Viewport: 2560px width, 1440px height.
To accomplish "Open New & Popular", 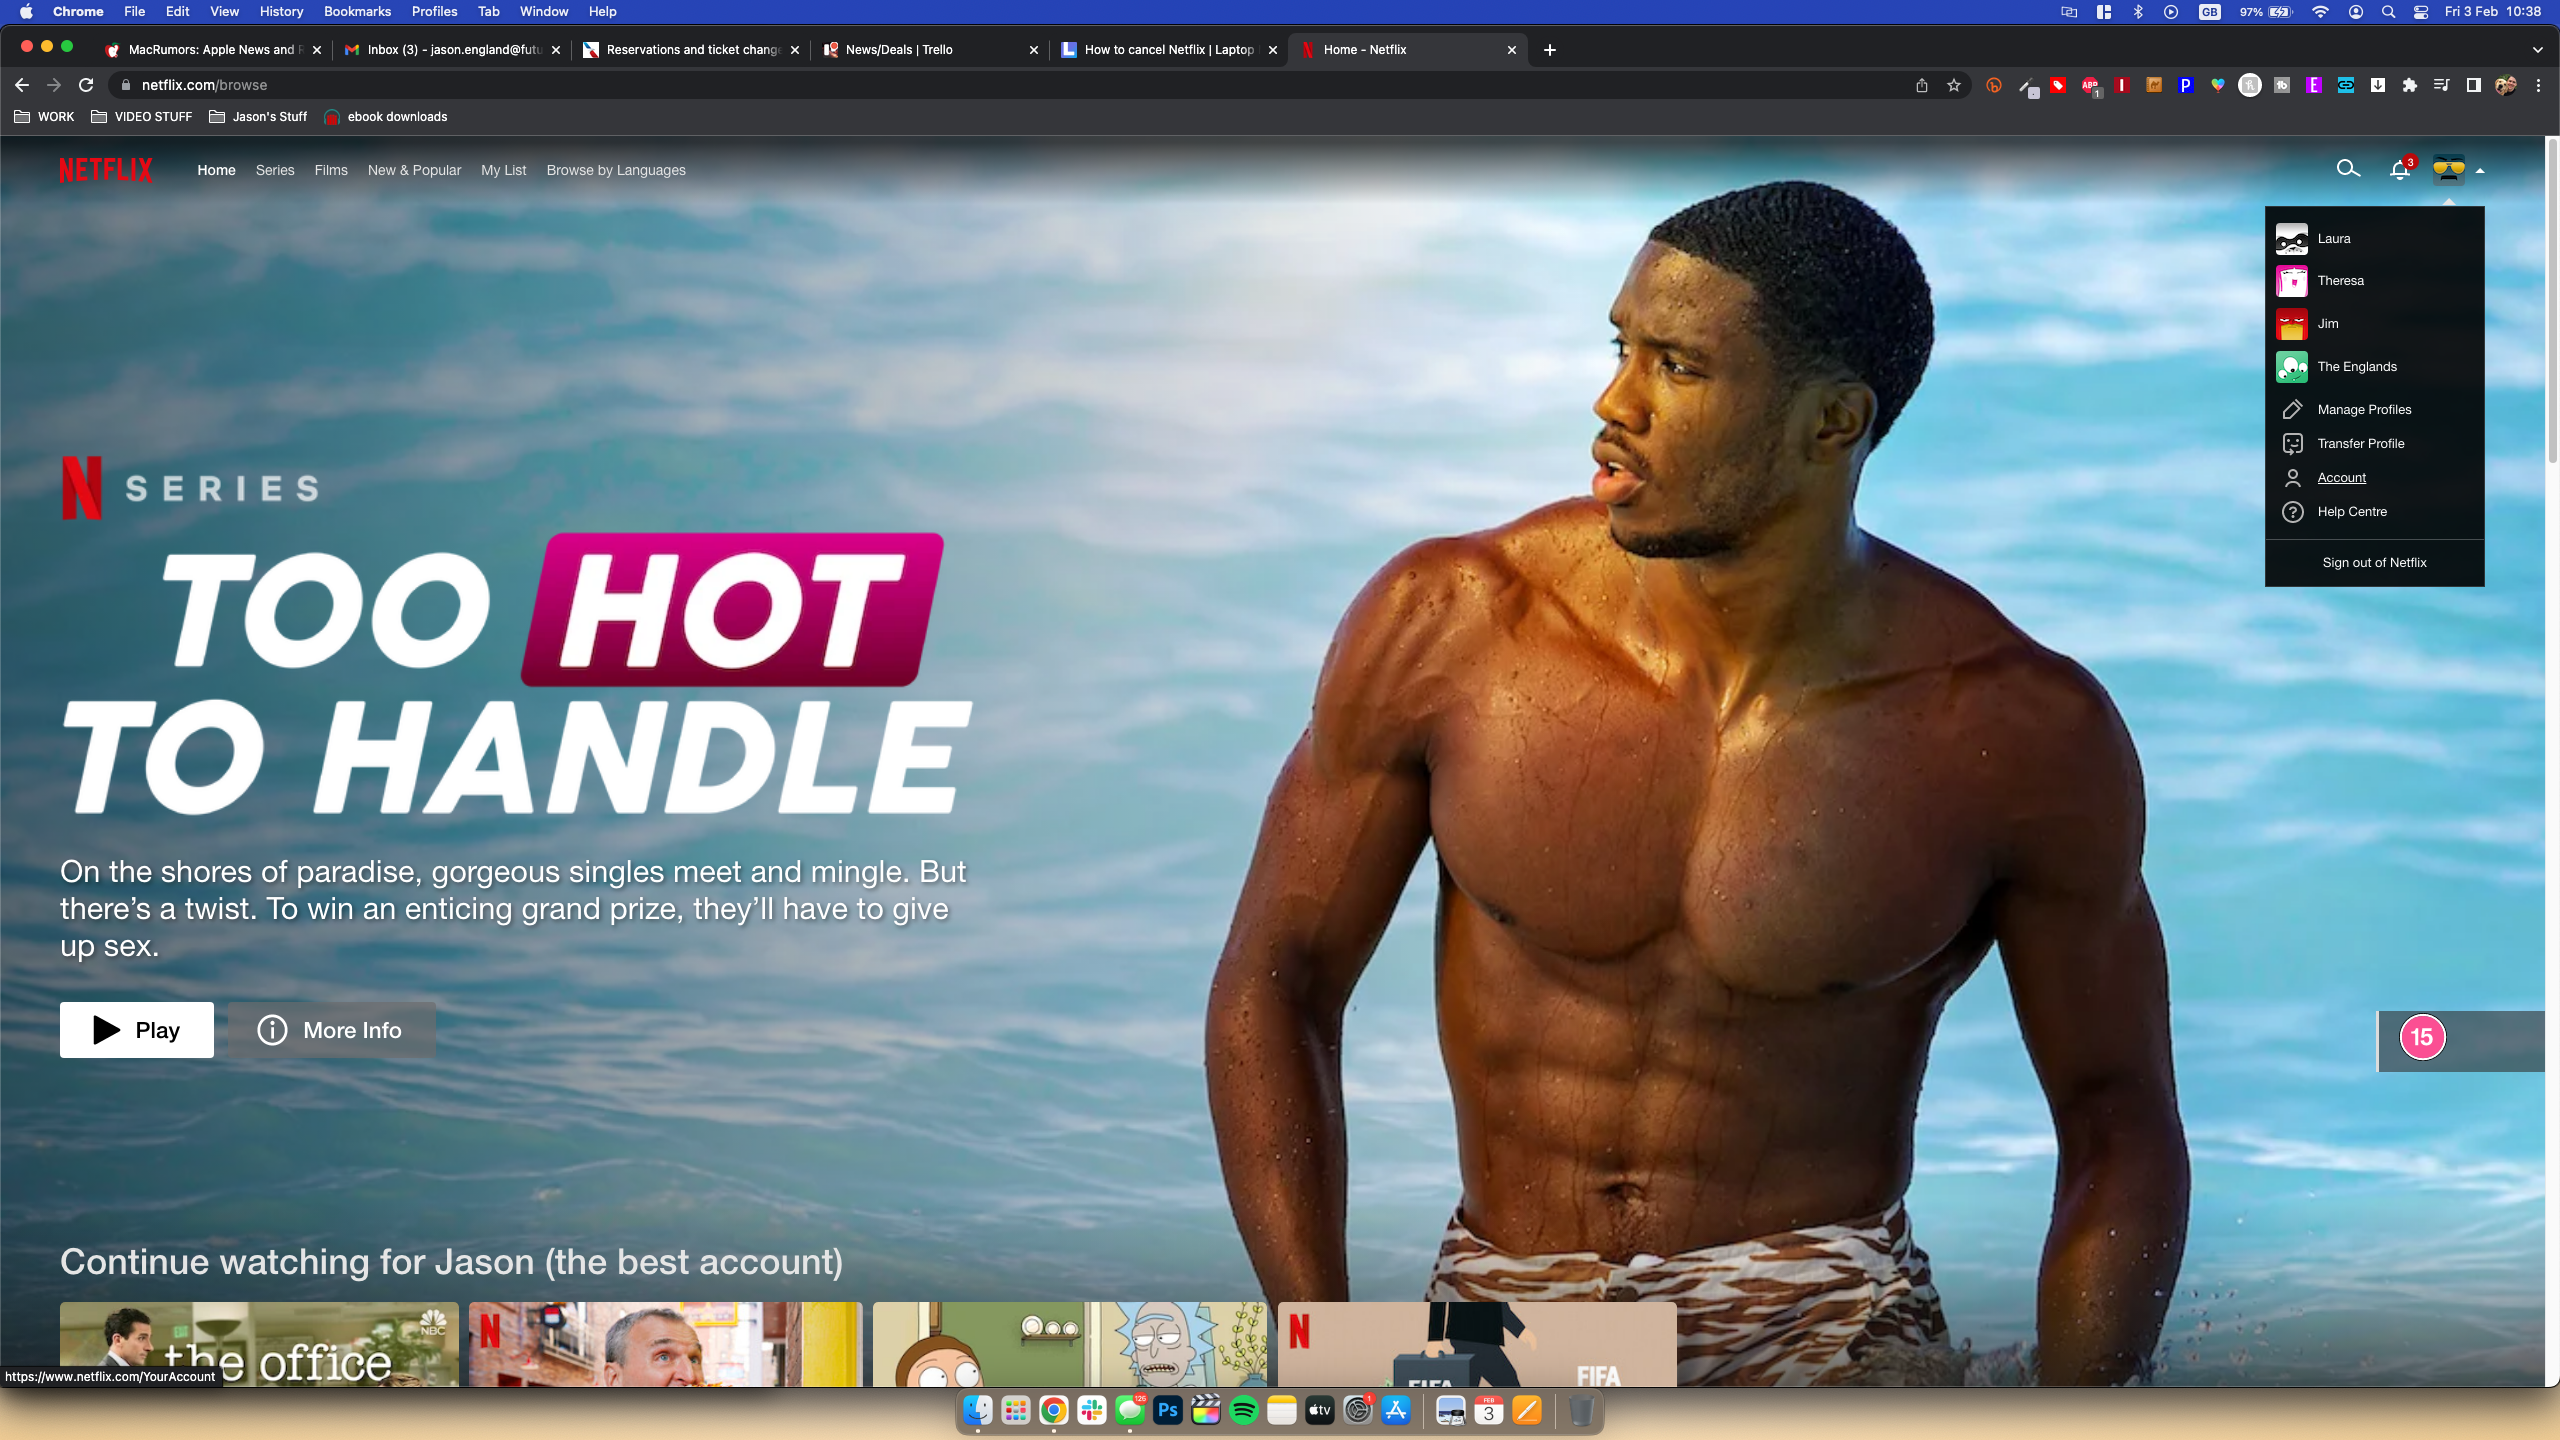I will 414,170.
